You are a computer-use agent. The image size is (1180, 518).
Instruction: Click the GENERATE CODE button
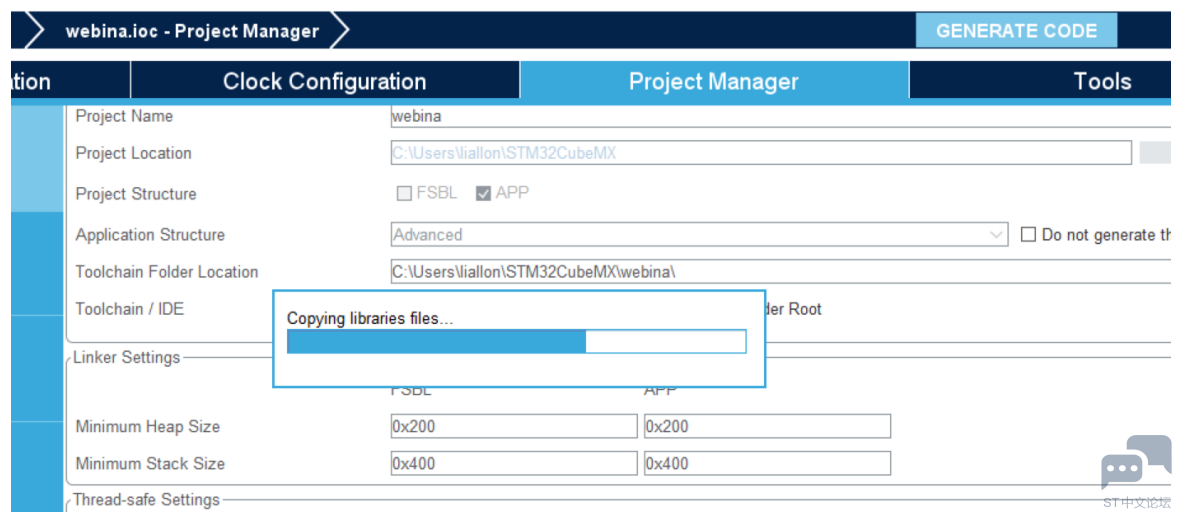[1016, 31]
